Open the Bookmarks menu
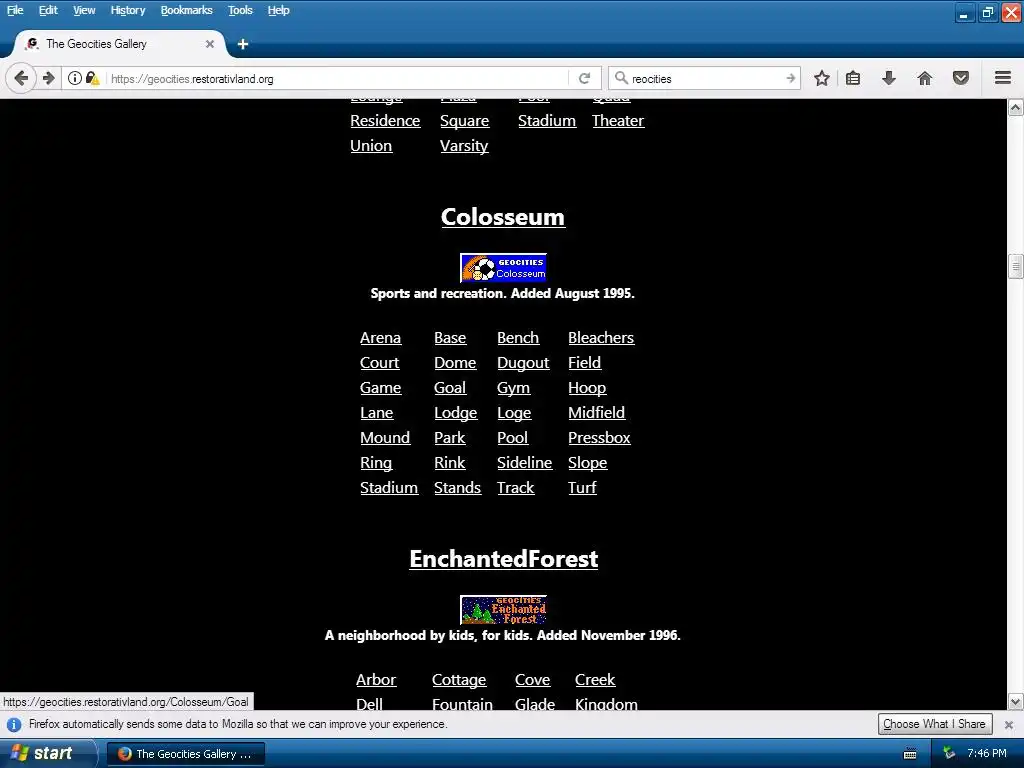The image size is (1024, 768). tap(186, 10)
